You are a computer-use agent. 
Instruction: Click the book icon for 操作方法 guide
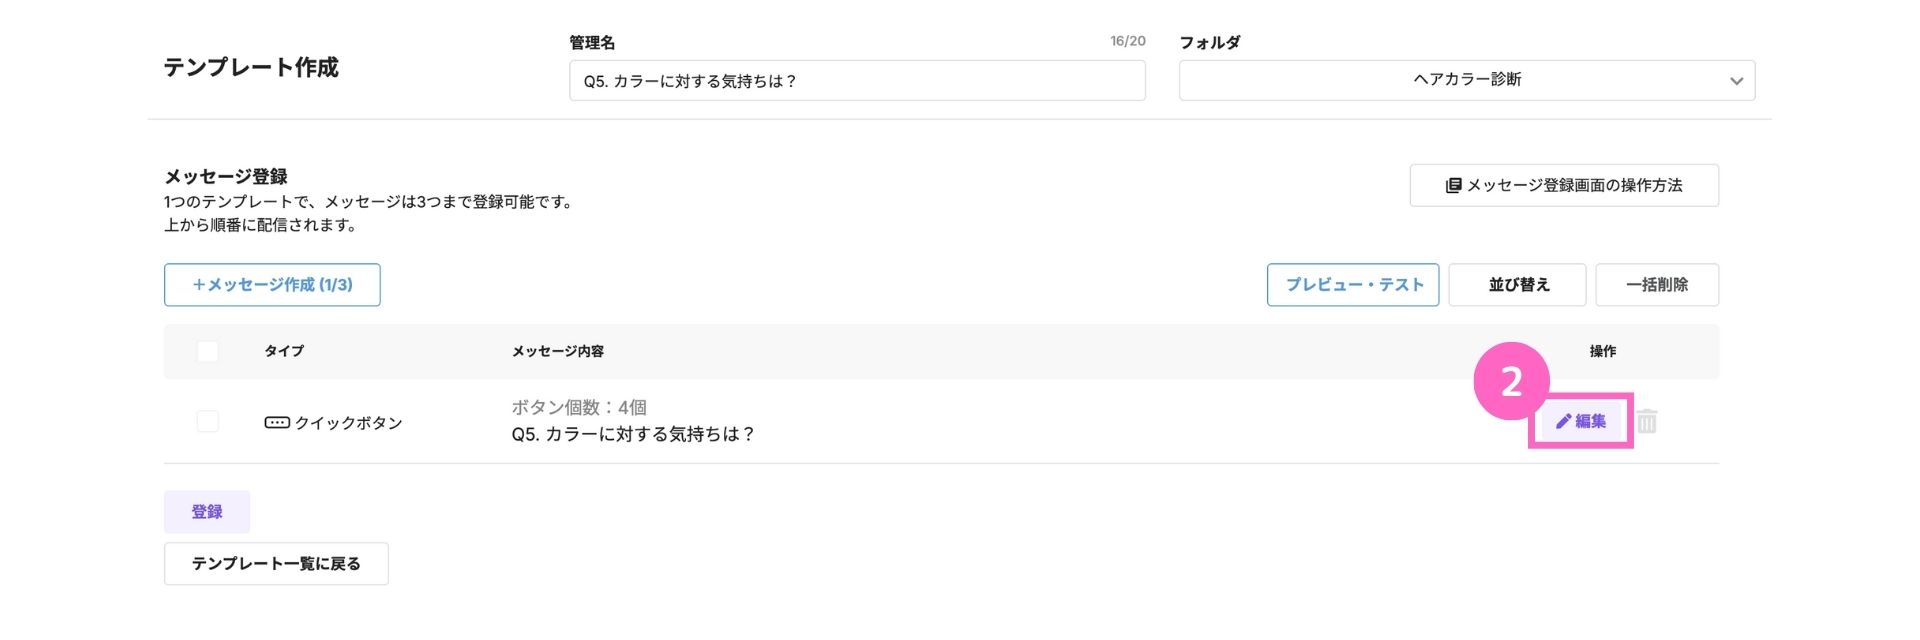pyautogui.click(x=1454, y=185)
